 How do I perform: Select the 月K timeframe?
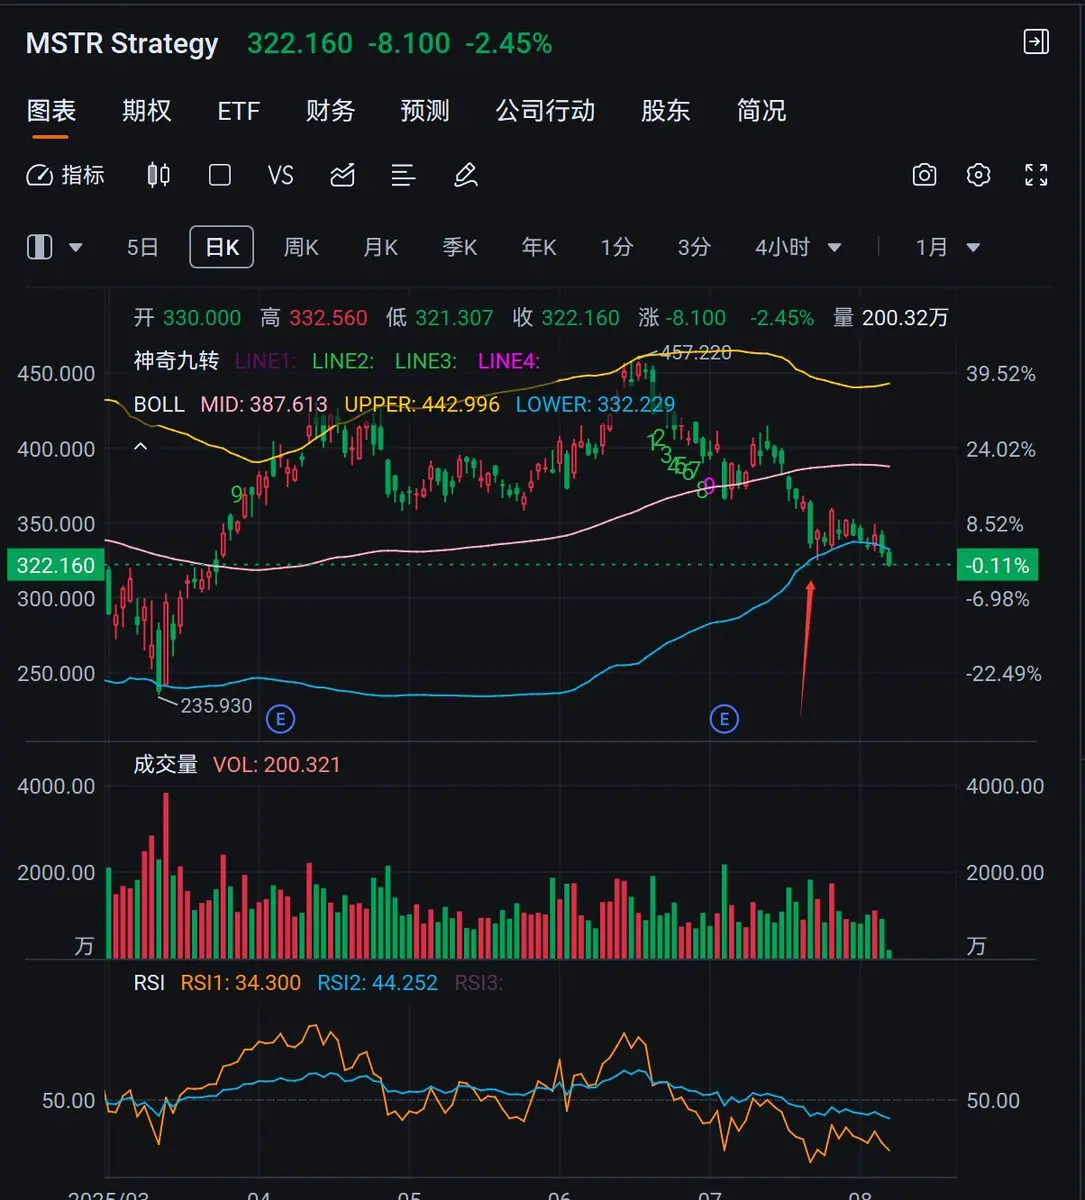tap(380, 247)
